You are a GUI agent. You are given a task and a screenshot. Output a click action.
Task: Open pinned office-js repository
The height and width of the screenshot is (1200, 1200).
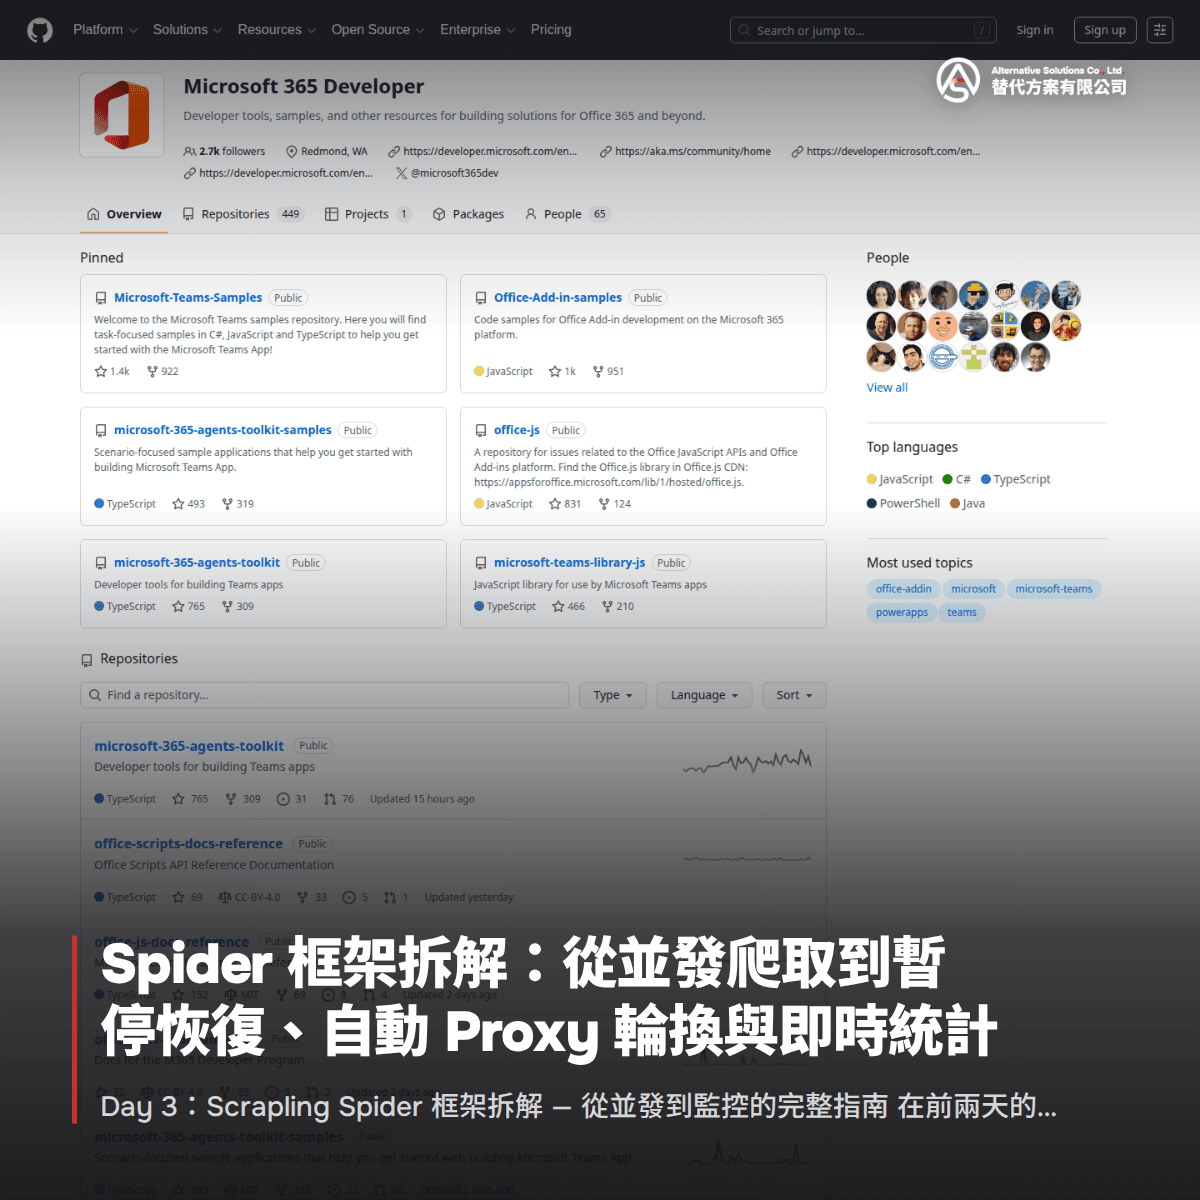(x=517, y=430)
